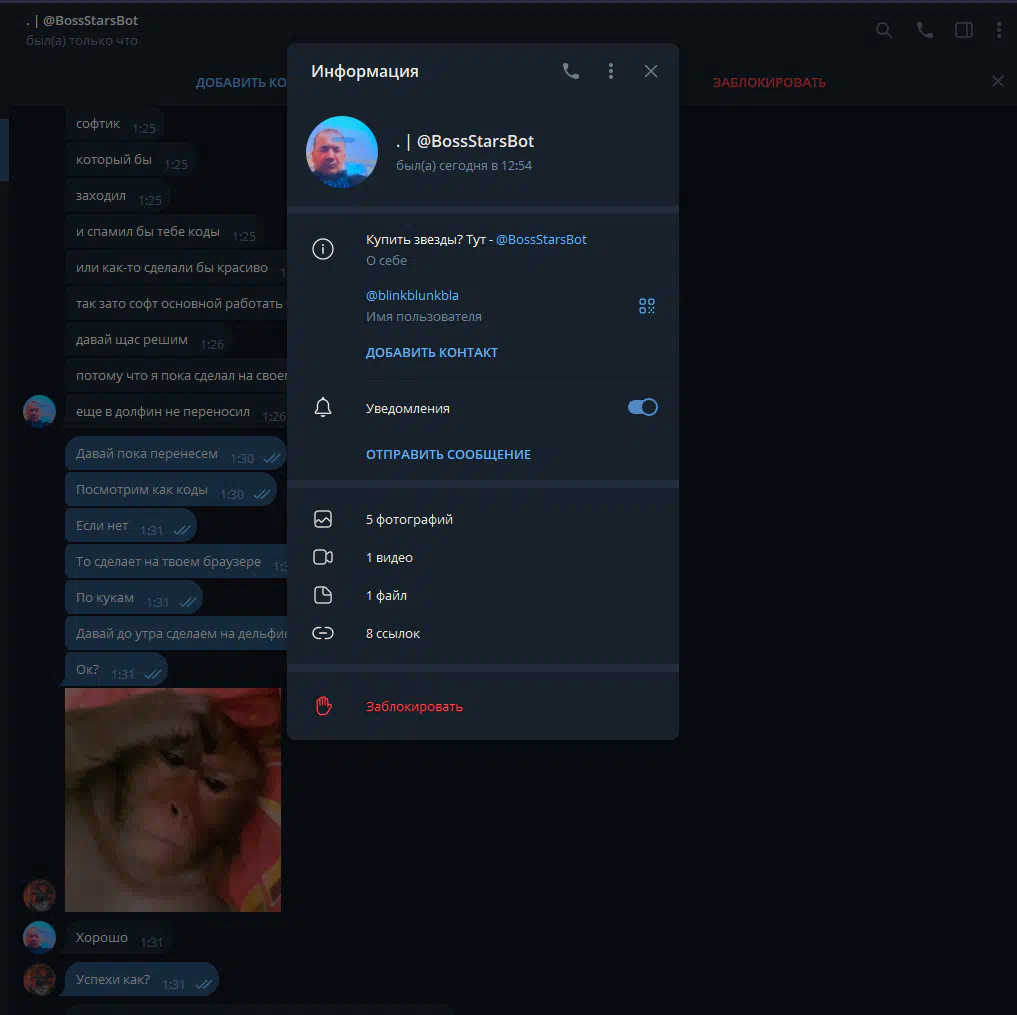Click the chat title @BossStarsBot in header
The height and width of the screenshot is (1015, 1017).
point(82,21)
